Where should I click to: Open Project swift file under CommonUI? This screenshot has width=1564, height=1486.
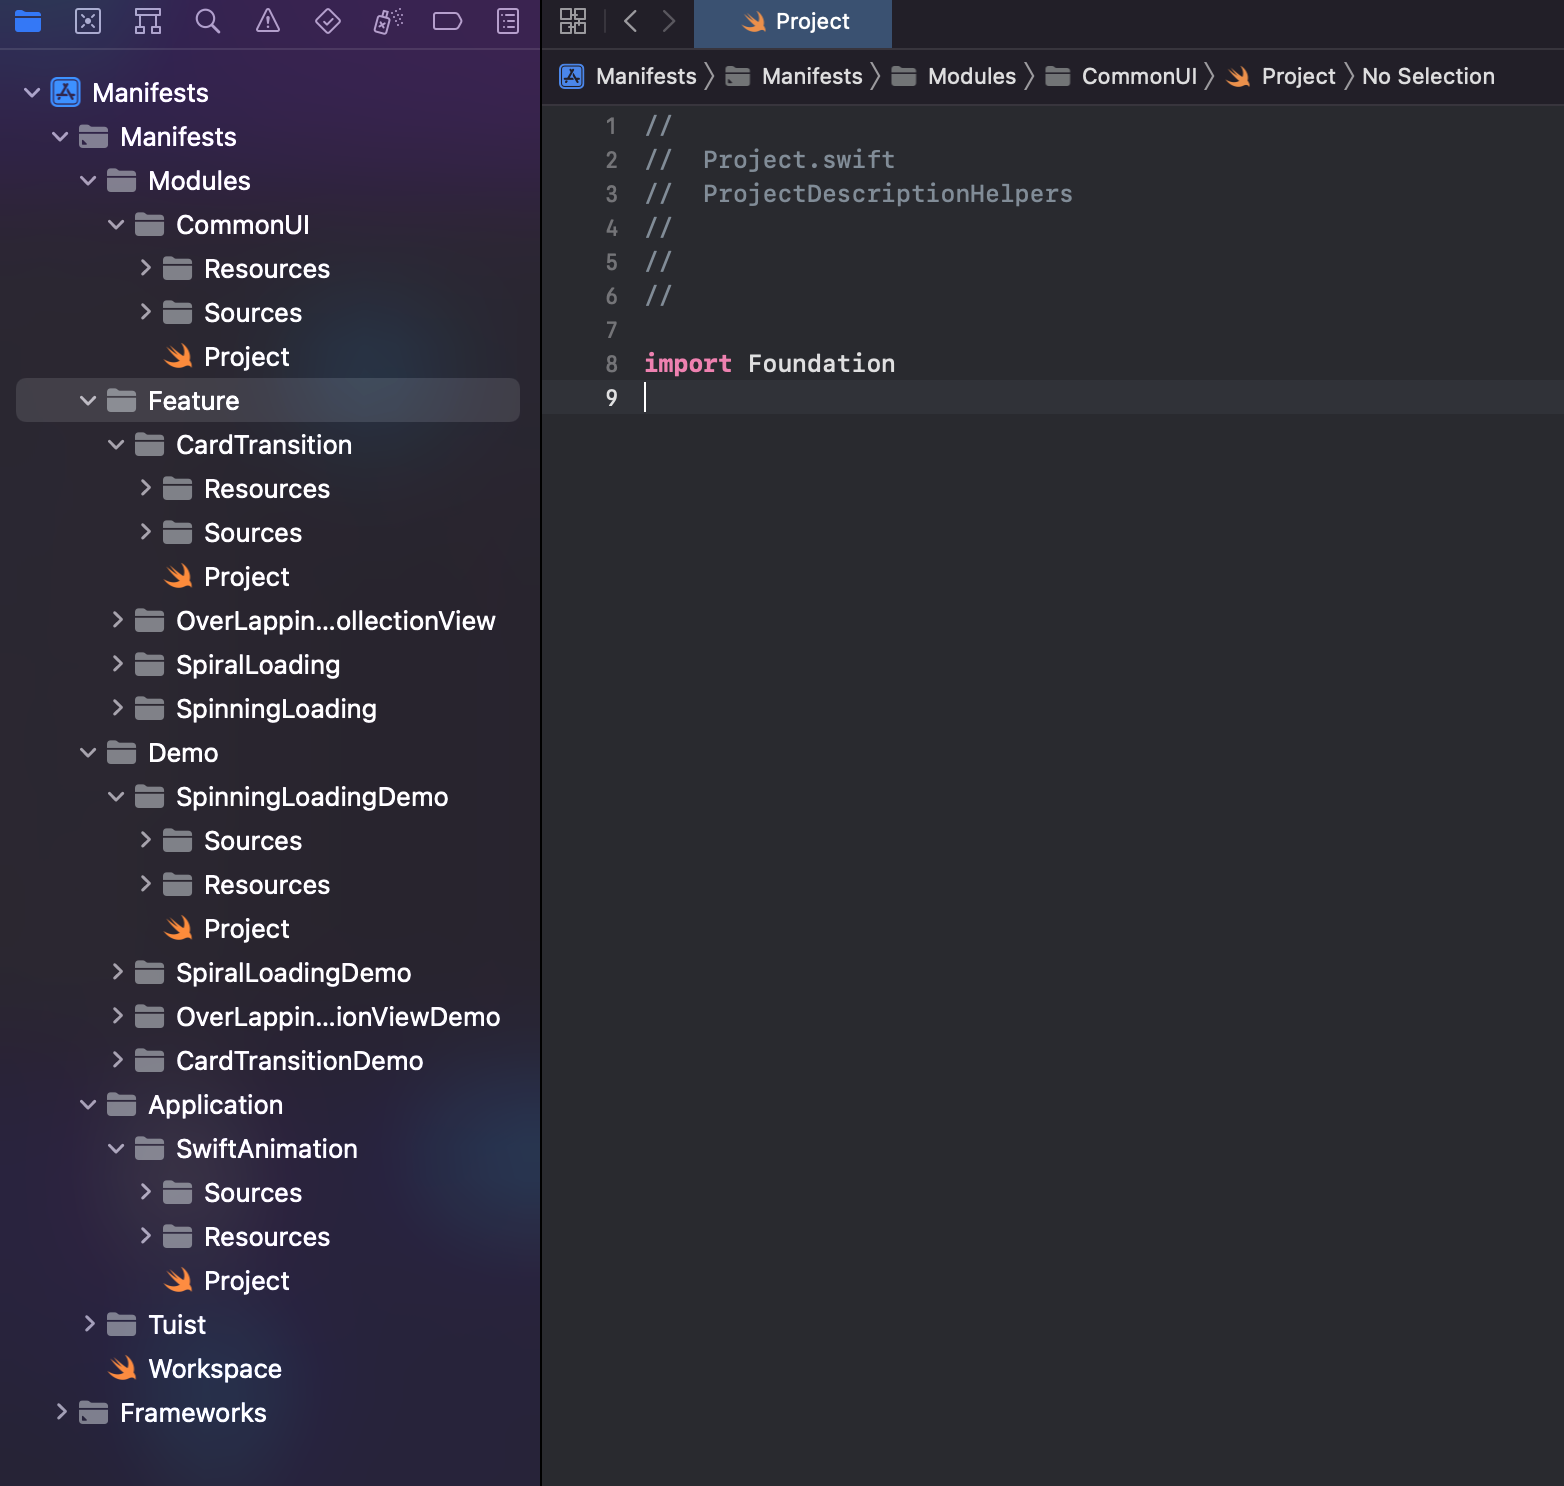[227, 357]
